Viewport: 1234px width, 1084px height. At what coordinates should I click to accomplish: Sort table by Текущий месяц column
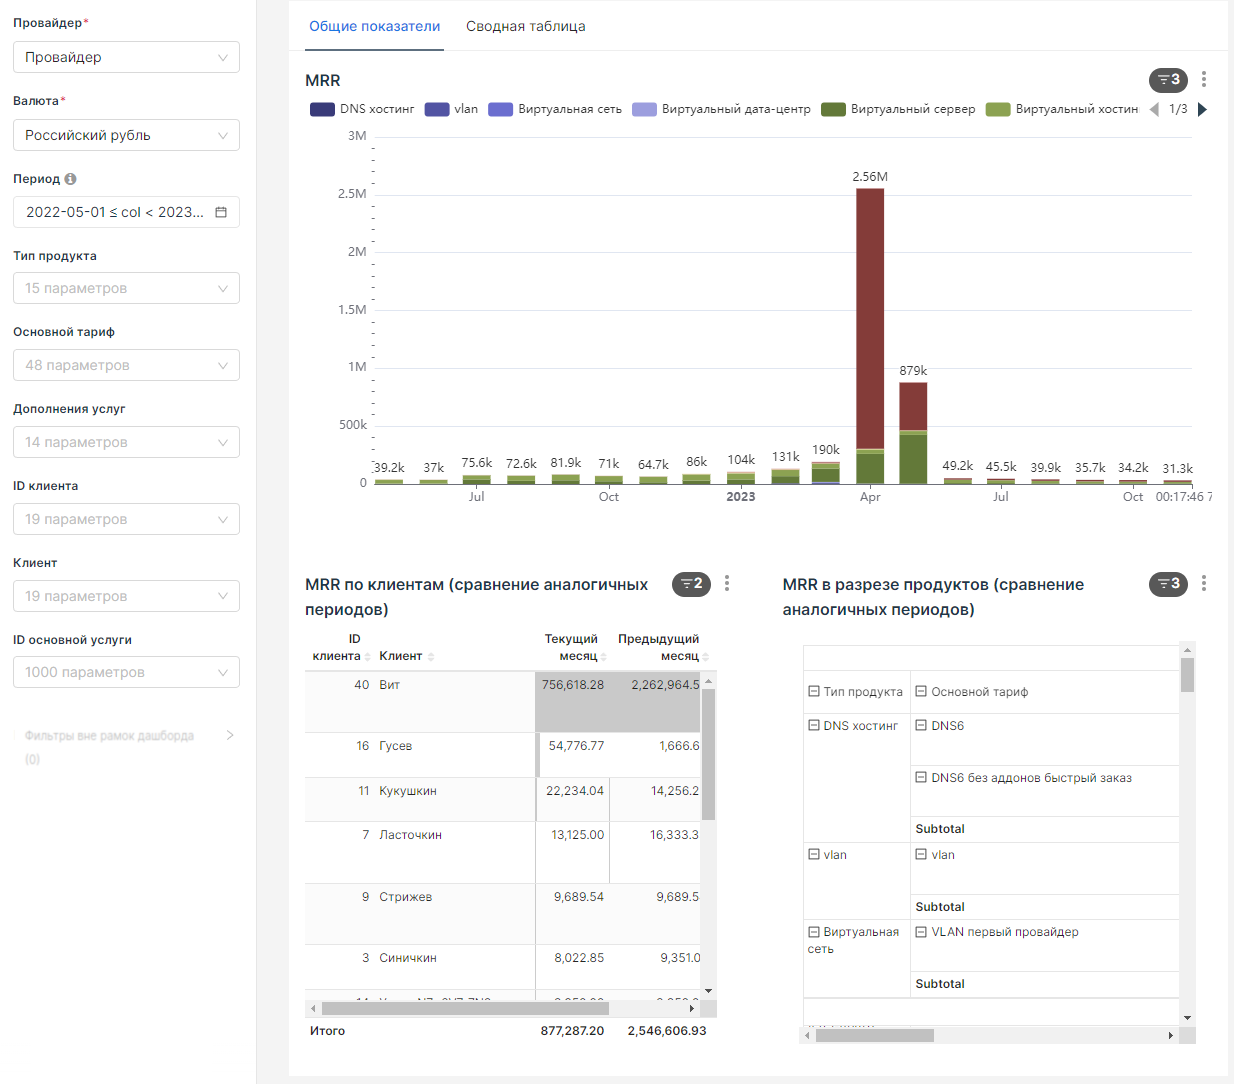click(603, 657)
